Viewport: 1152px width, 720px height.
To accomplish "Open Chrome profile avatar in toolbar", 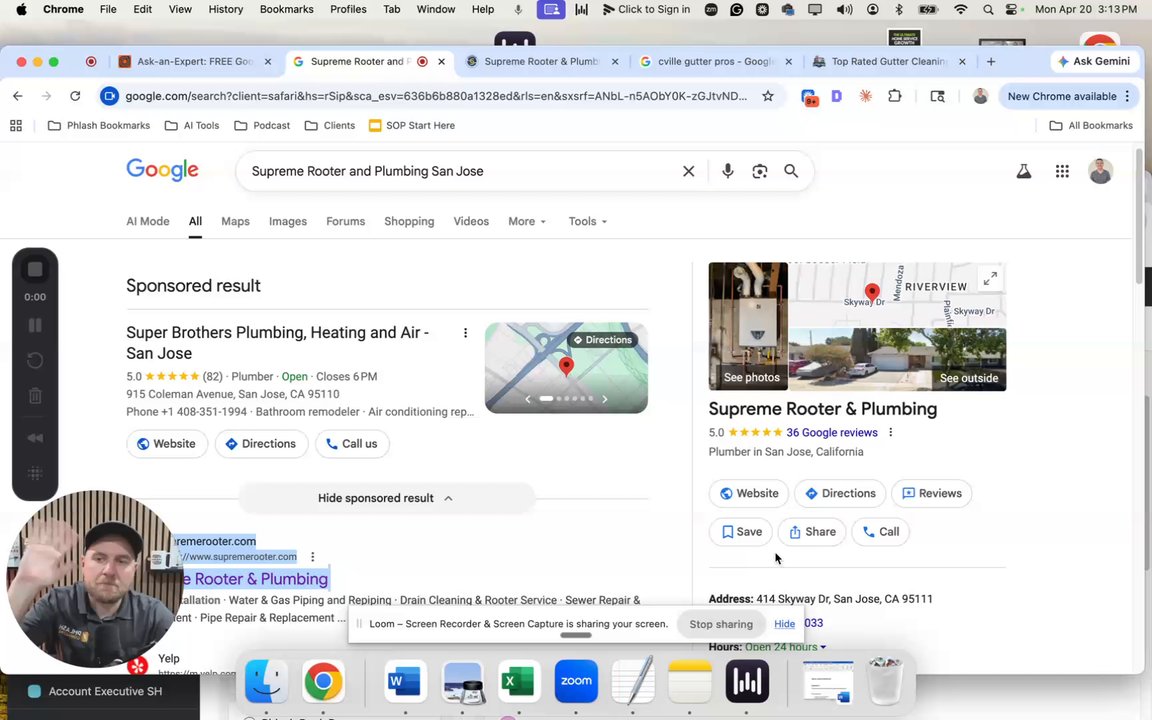I will (980, 96).
